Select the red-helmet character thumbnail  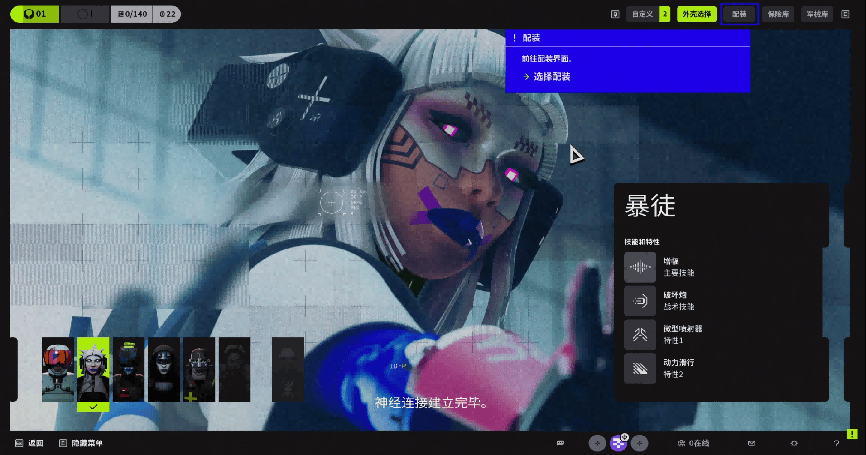[57, 369]
